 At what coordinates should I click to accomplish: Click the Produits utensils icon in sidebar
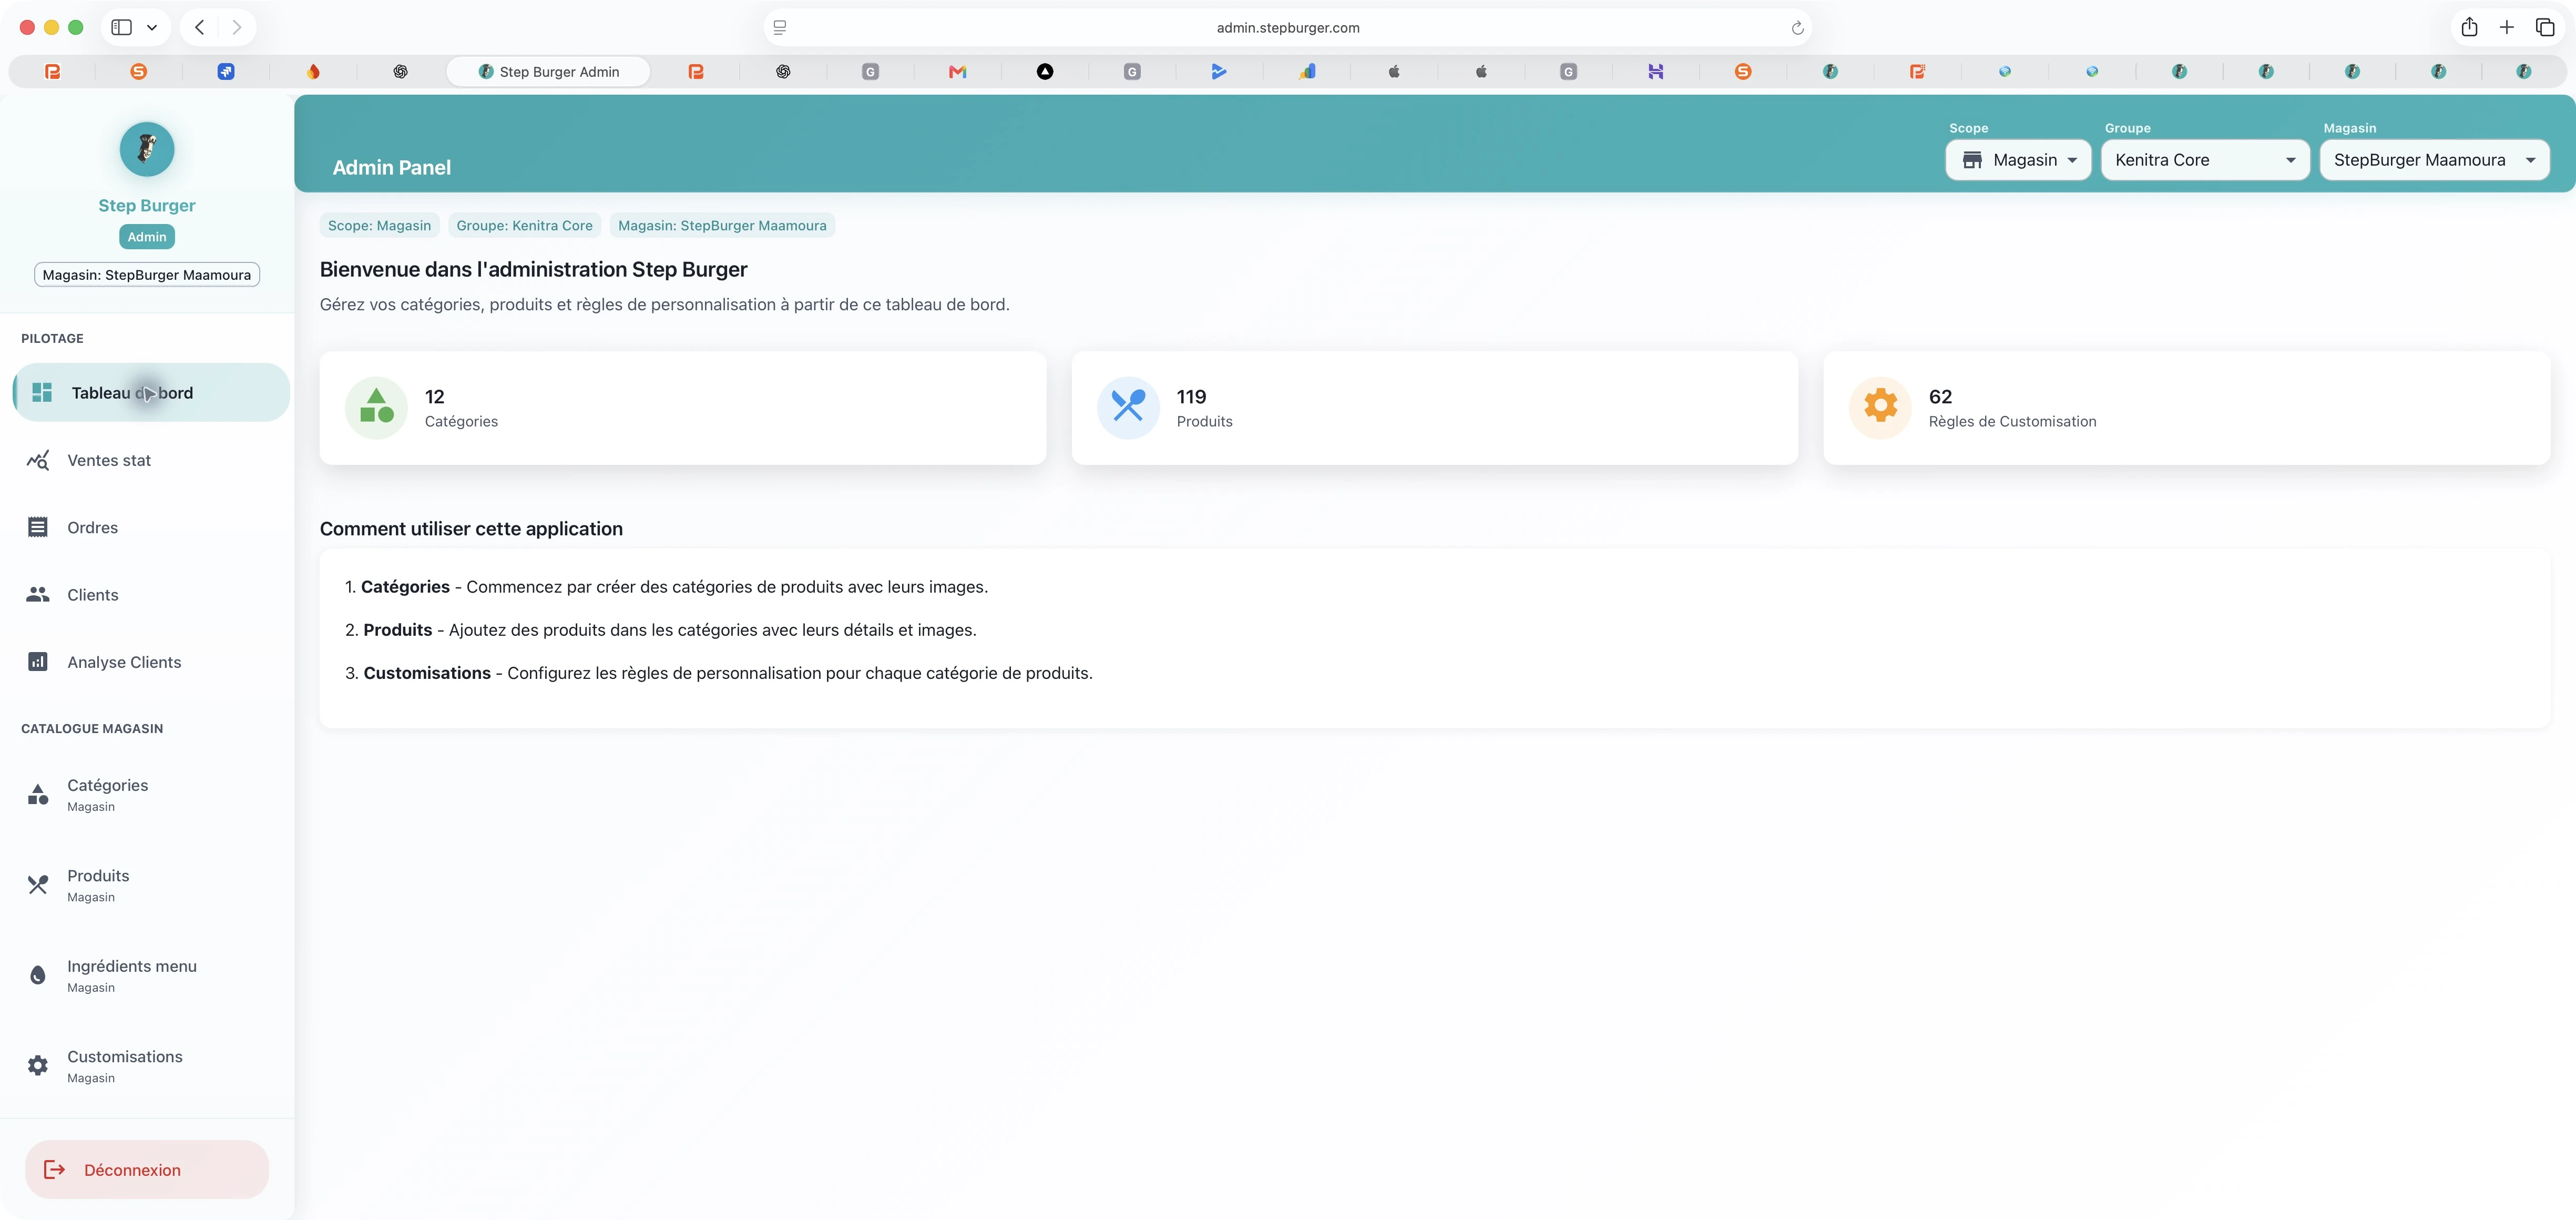tap(38, 884)
